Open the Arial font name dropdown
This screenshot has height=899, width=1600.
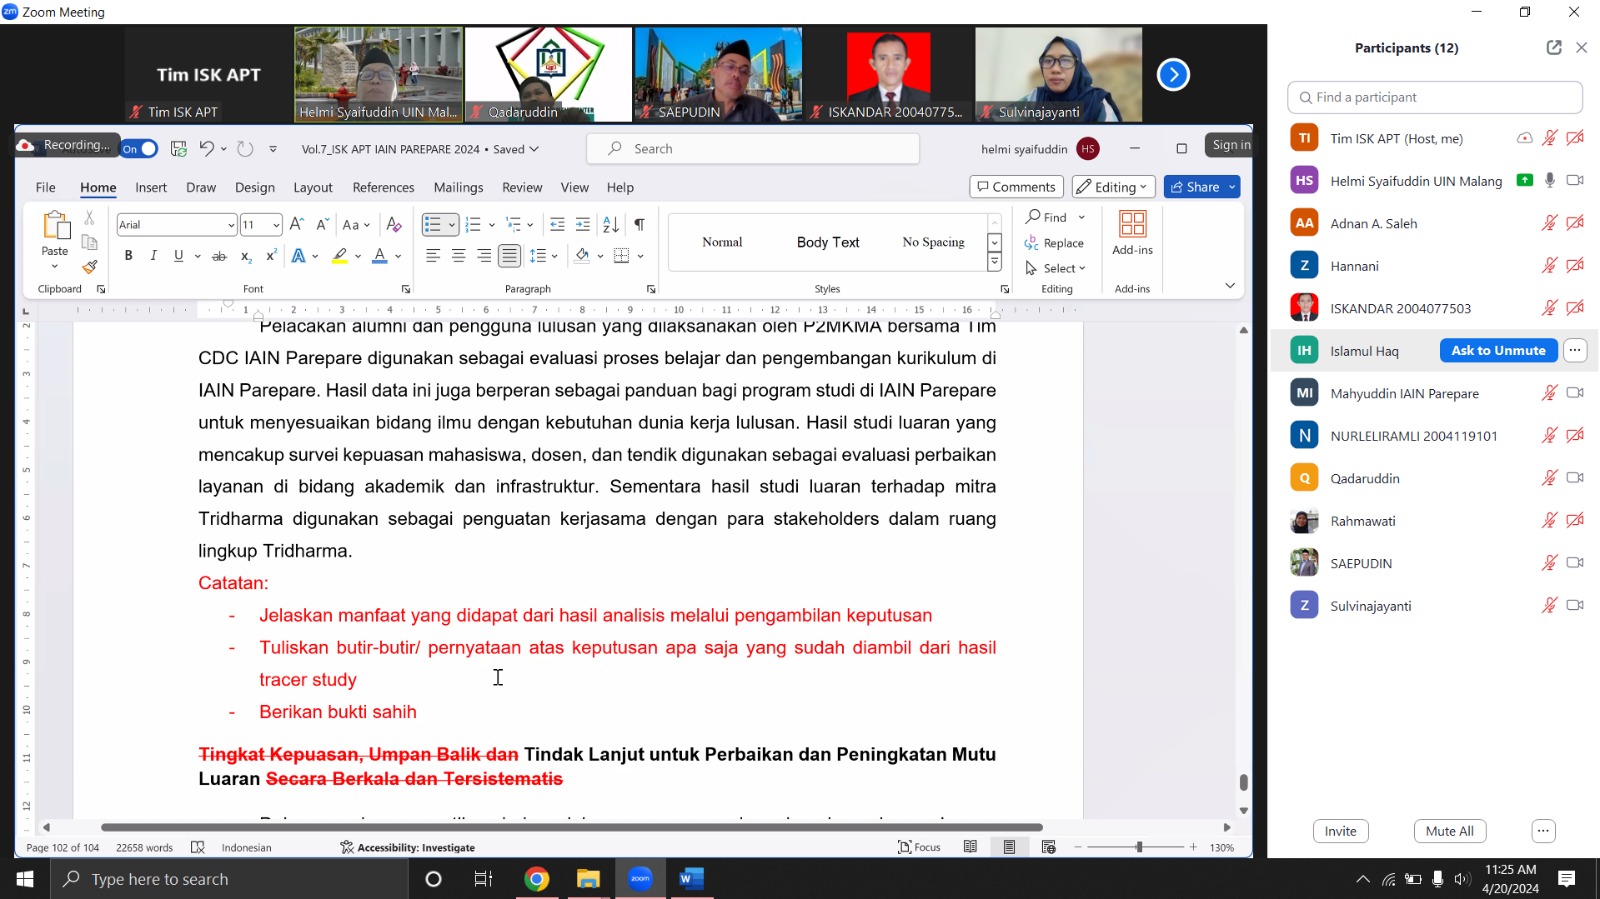tap(231, 225)
